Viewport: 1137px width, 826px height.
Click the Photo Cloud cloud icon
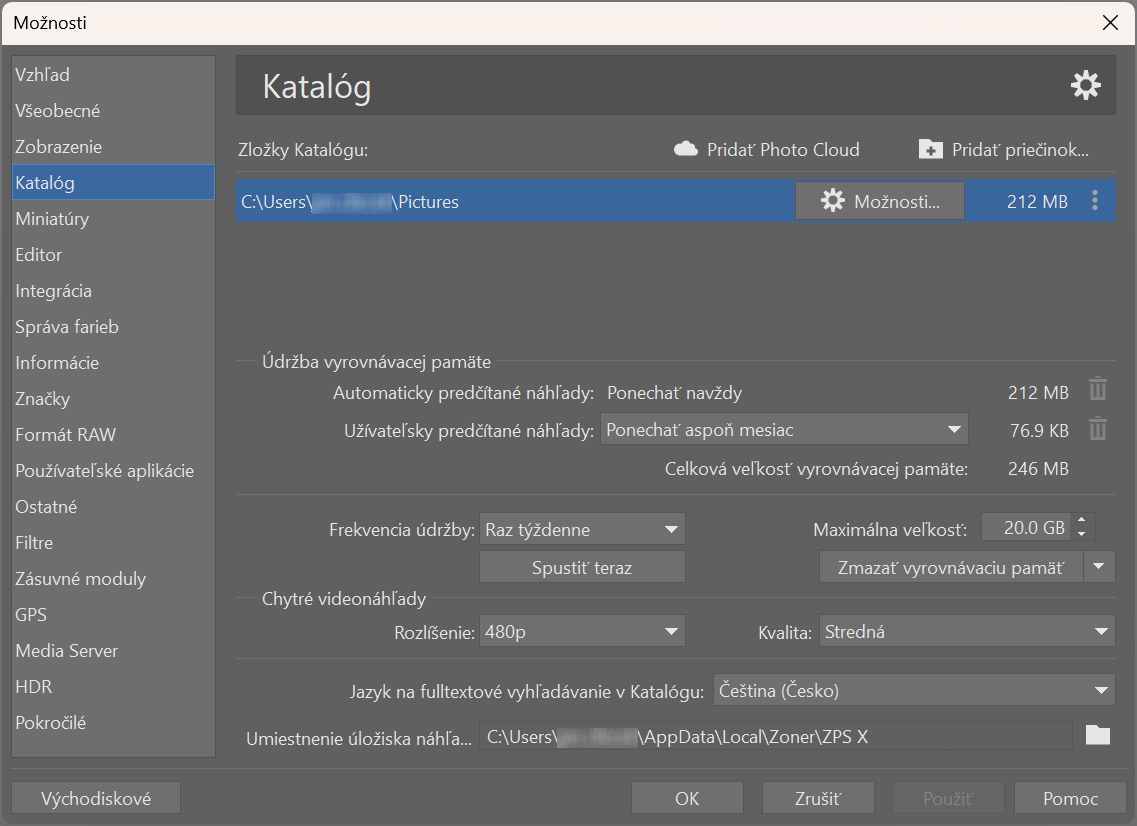[x=685, y=149]
